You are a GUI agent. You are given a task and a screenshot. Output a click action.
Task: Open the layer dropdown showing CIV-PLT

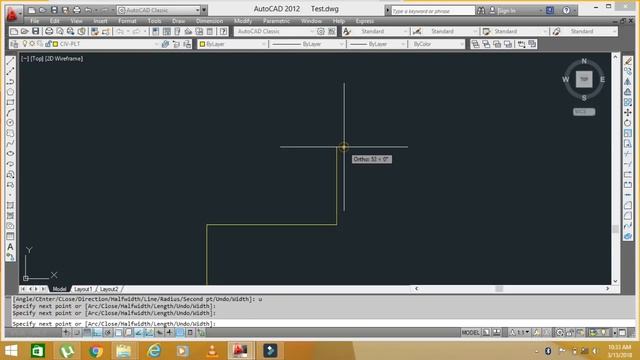pos(90,44)
